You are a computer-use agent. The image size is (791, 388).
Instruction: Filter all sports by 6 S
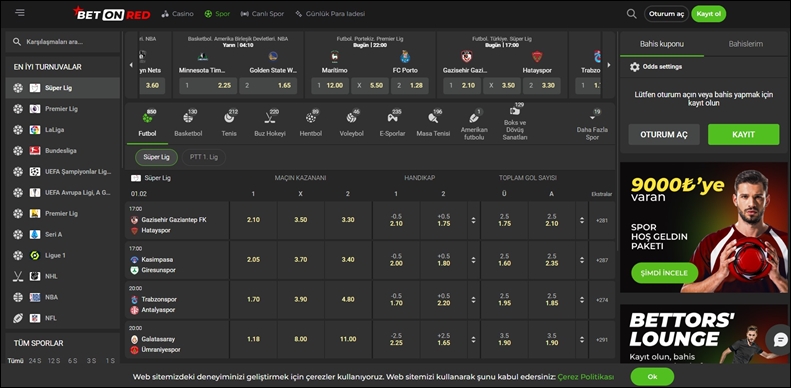coord(73,361)
